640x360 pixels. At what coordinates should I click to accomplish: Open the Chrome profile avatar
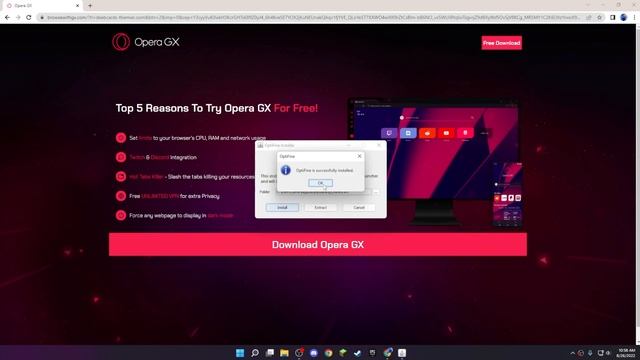[x=623, y=18]
